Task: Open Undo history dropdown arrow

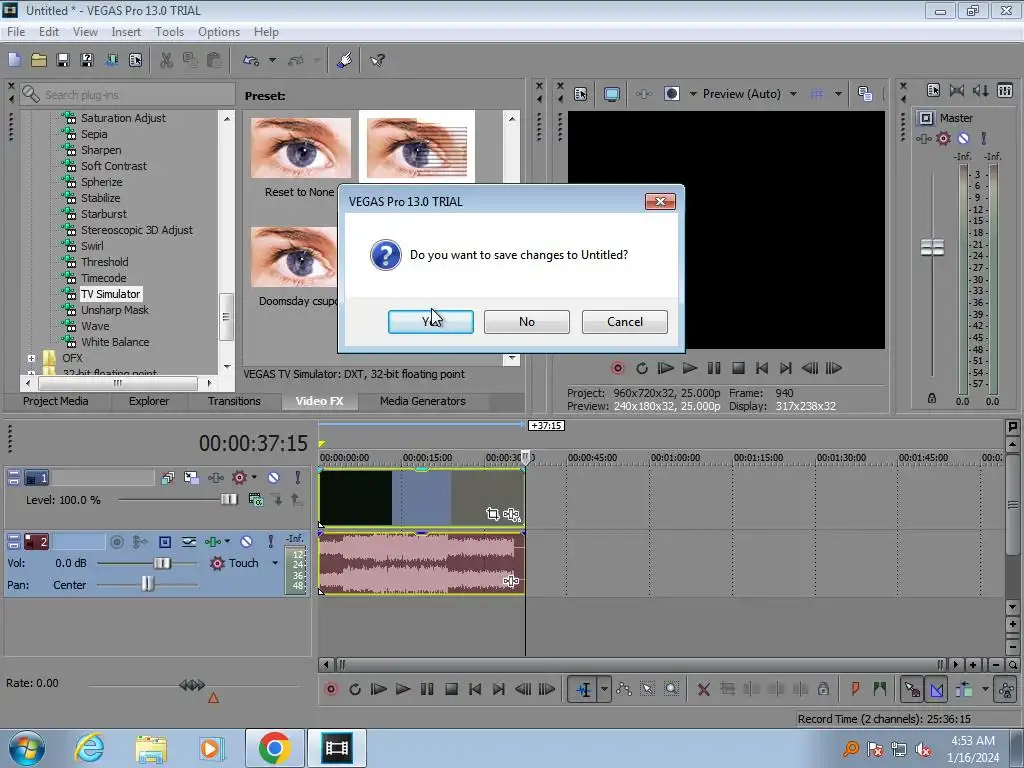Action: click(x=272, y=60)
